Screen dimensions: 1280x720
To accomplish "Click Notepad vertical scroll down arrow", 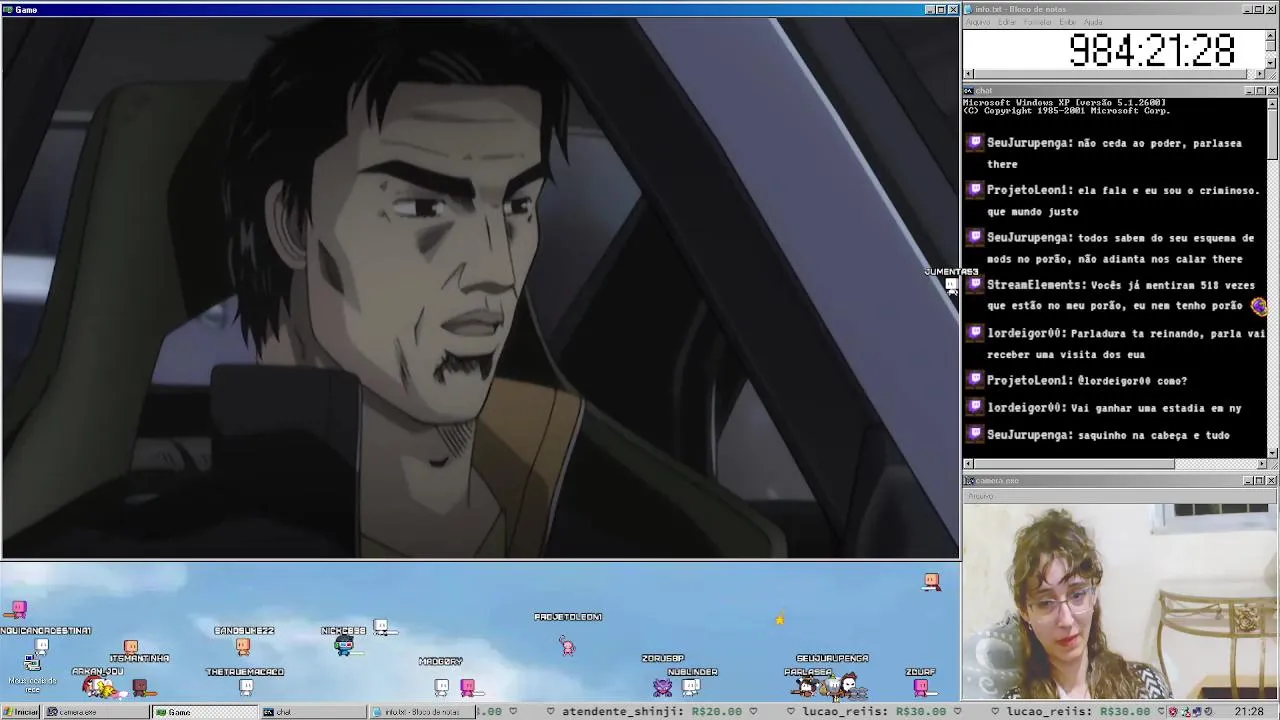I will point(1271,63).
